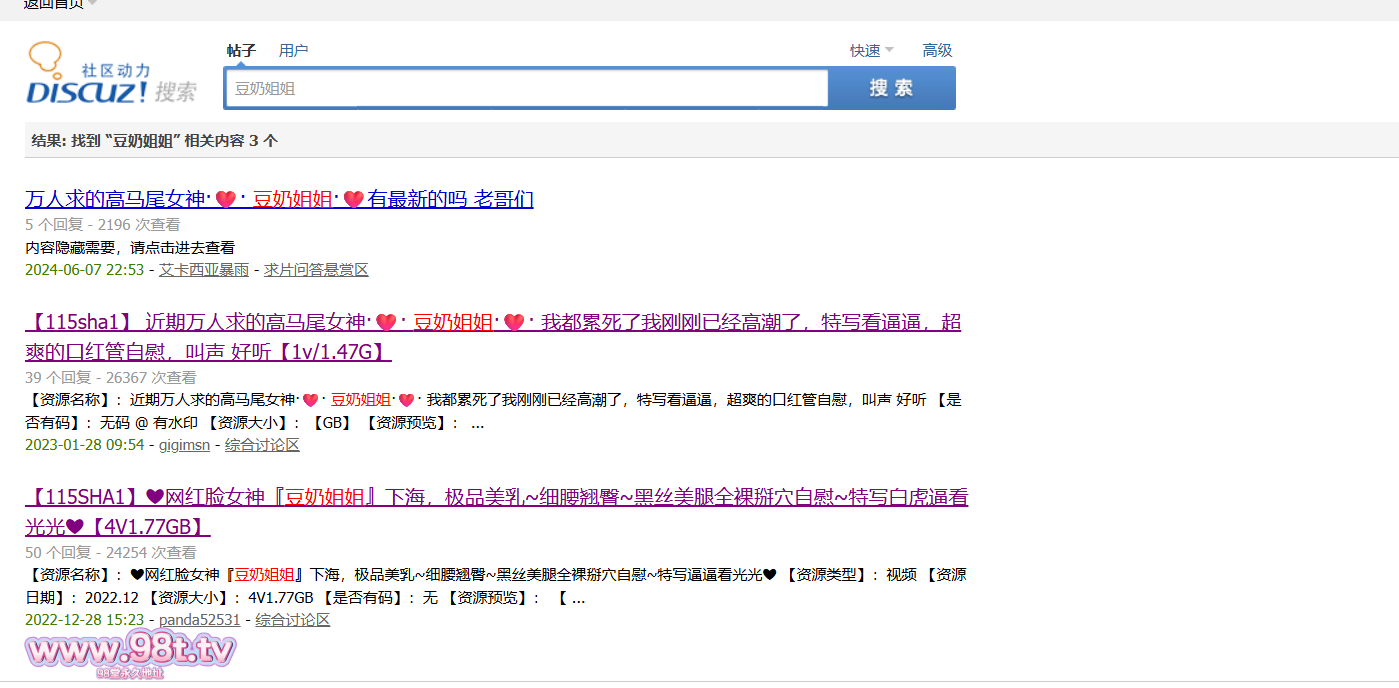The width and height of the screenshot is (1399, 688).
Task: Switch to the 用户 search tab
Action: tap(293, 51)
